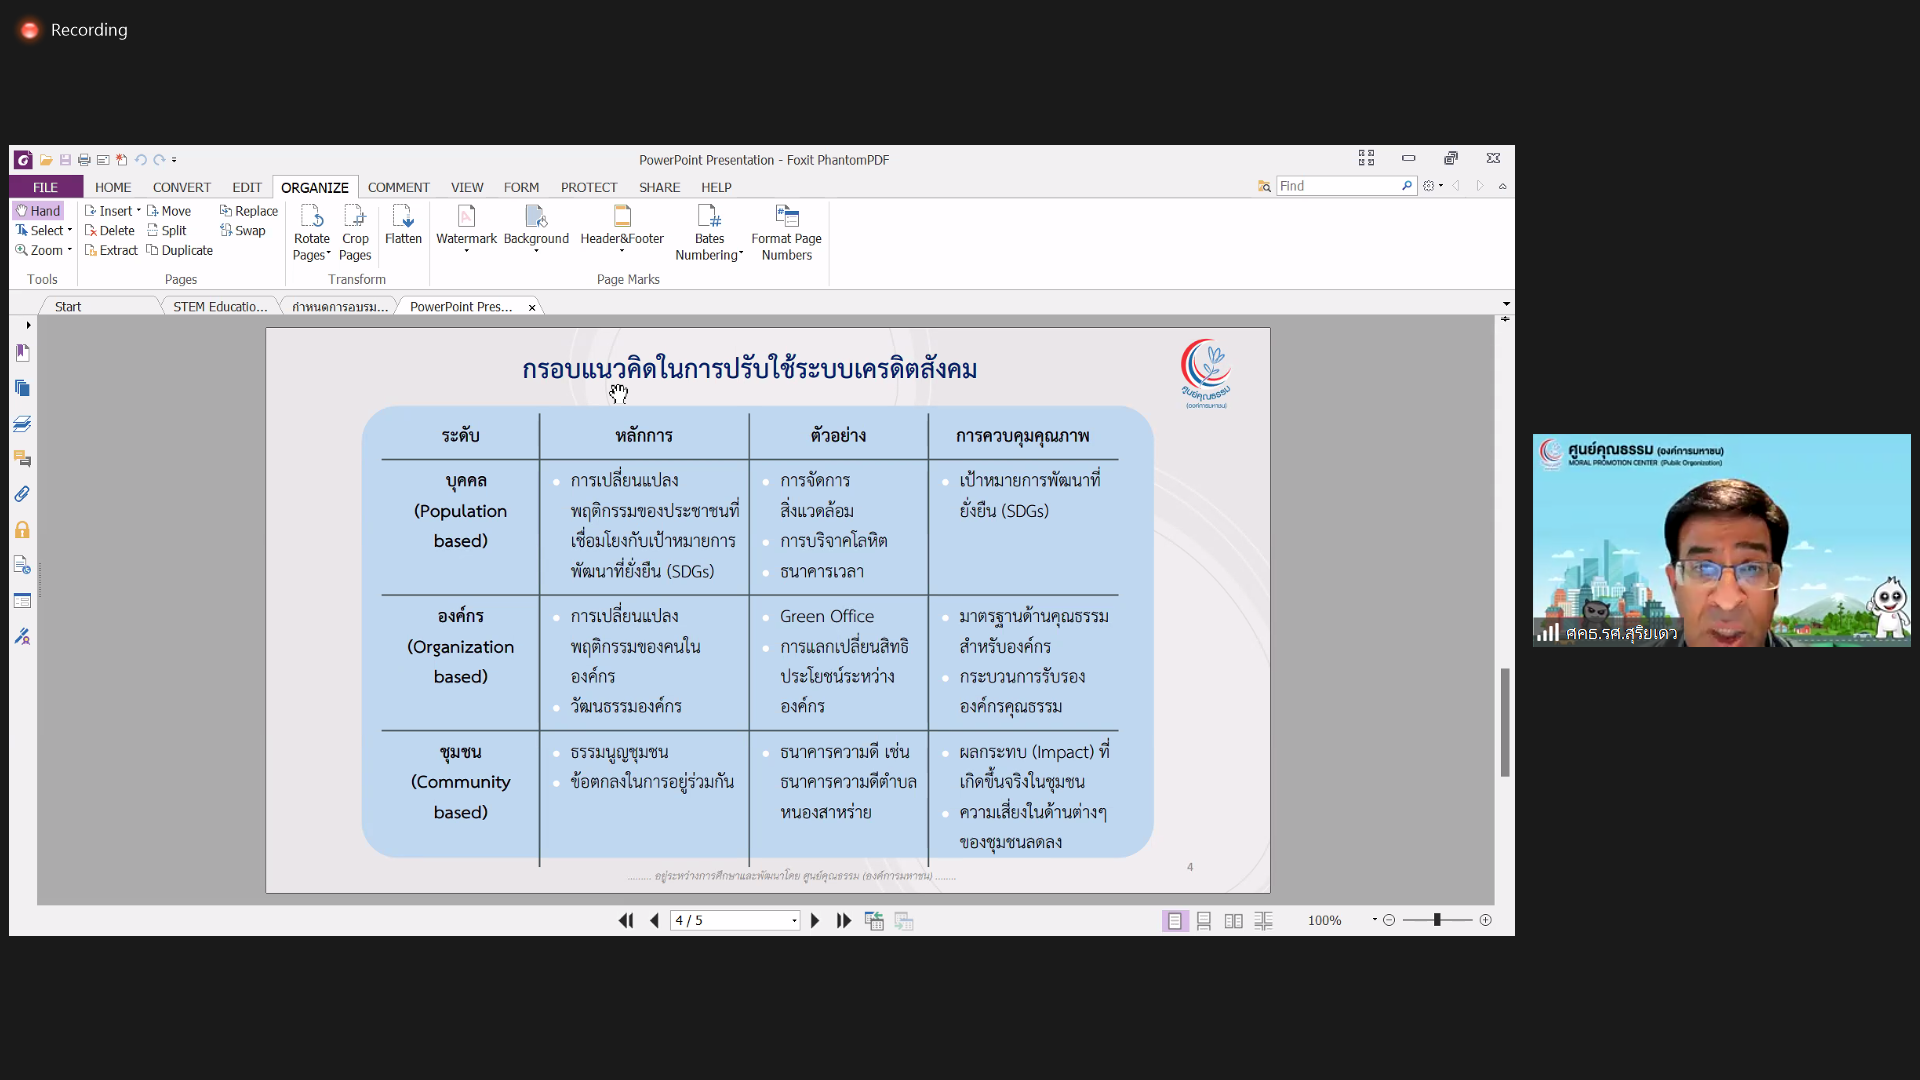Go to the first page
This screenshot has height=1080, width=1920.
pyautogui.click(x=626, y=921)
